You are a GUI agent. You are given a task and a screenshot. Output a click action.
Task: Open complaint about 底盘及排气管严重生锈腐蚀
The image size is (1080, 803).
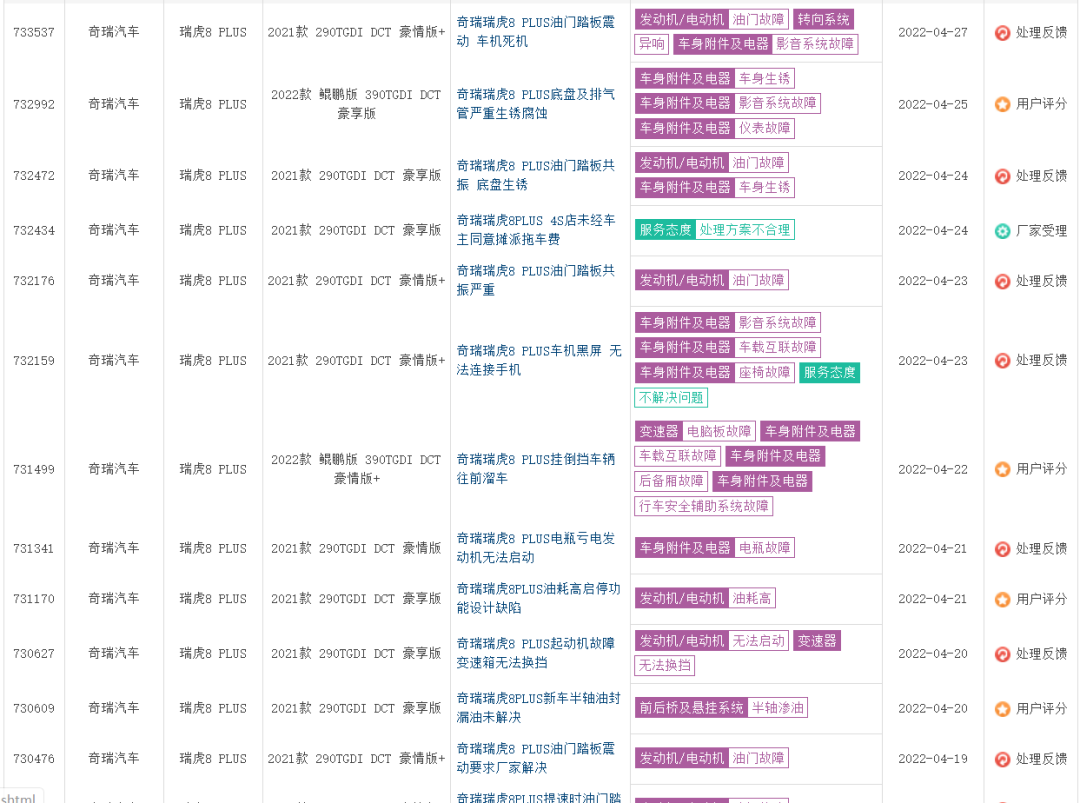coord(535,104)
